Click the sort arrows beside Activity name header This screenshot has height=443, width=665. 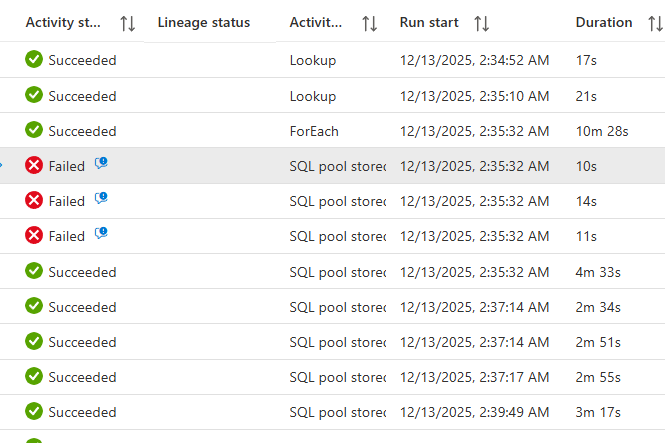click(x=369, y=23)
